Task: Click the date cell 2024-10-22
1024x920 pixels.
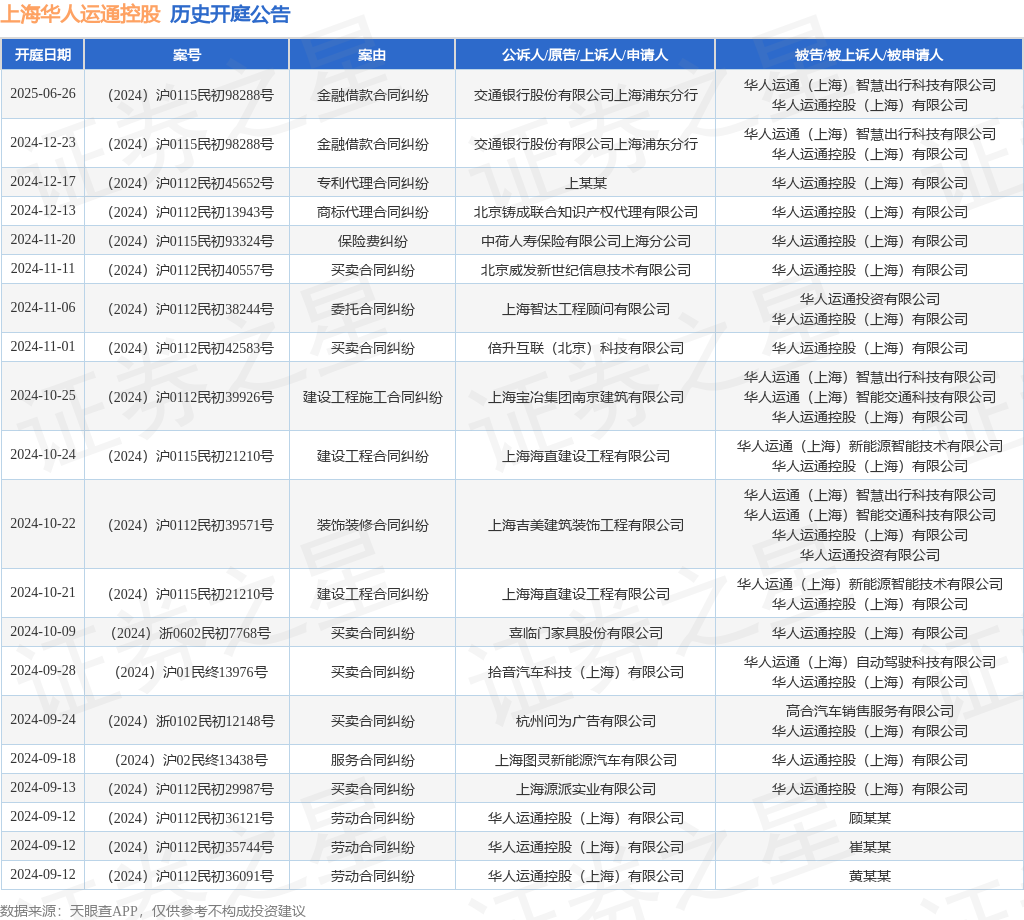Action: (43, 524)
